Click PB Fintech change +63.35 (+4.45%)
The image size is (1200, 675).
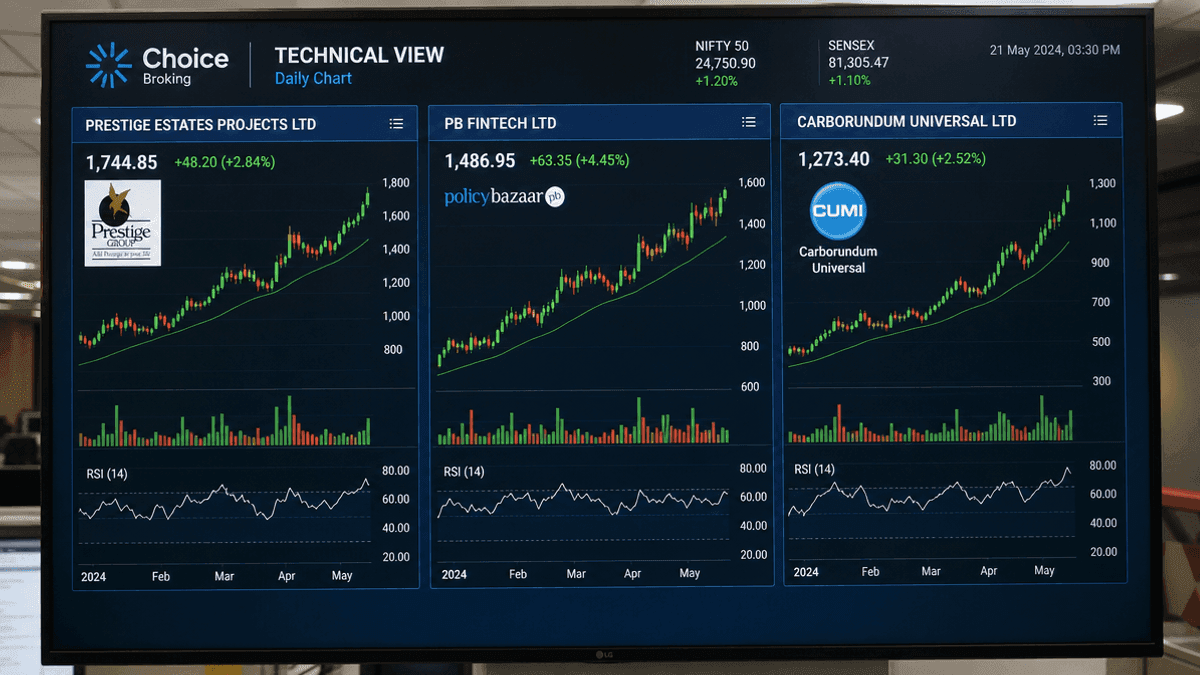click(580, 160)
